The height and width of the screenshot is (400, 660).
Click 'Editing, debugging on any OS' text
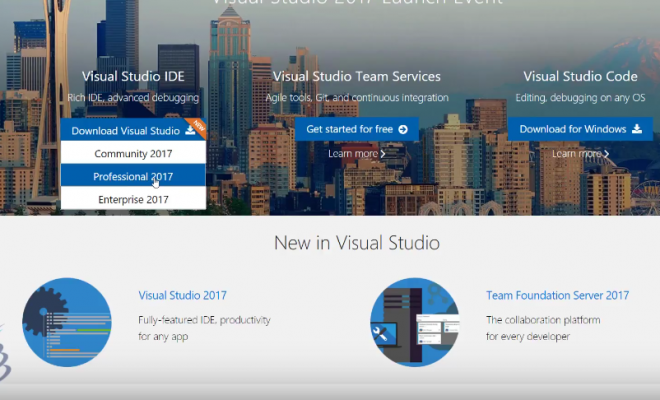580,98
